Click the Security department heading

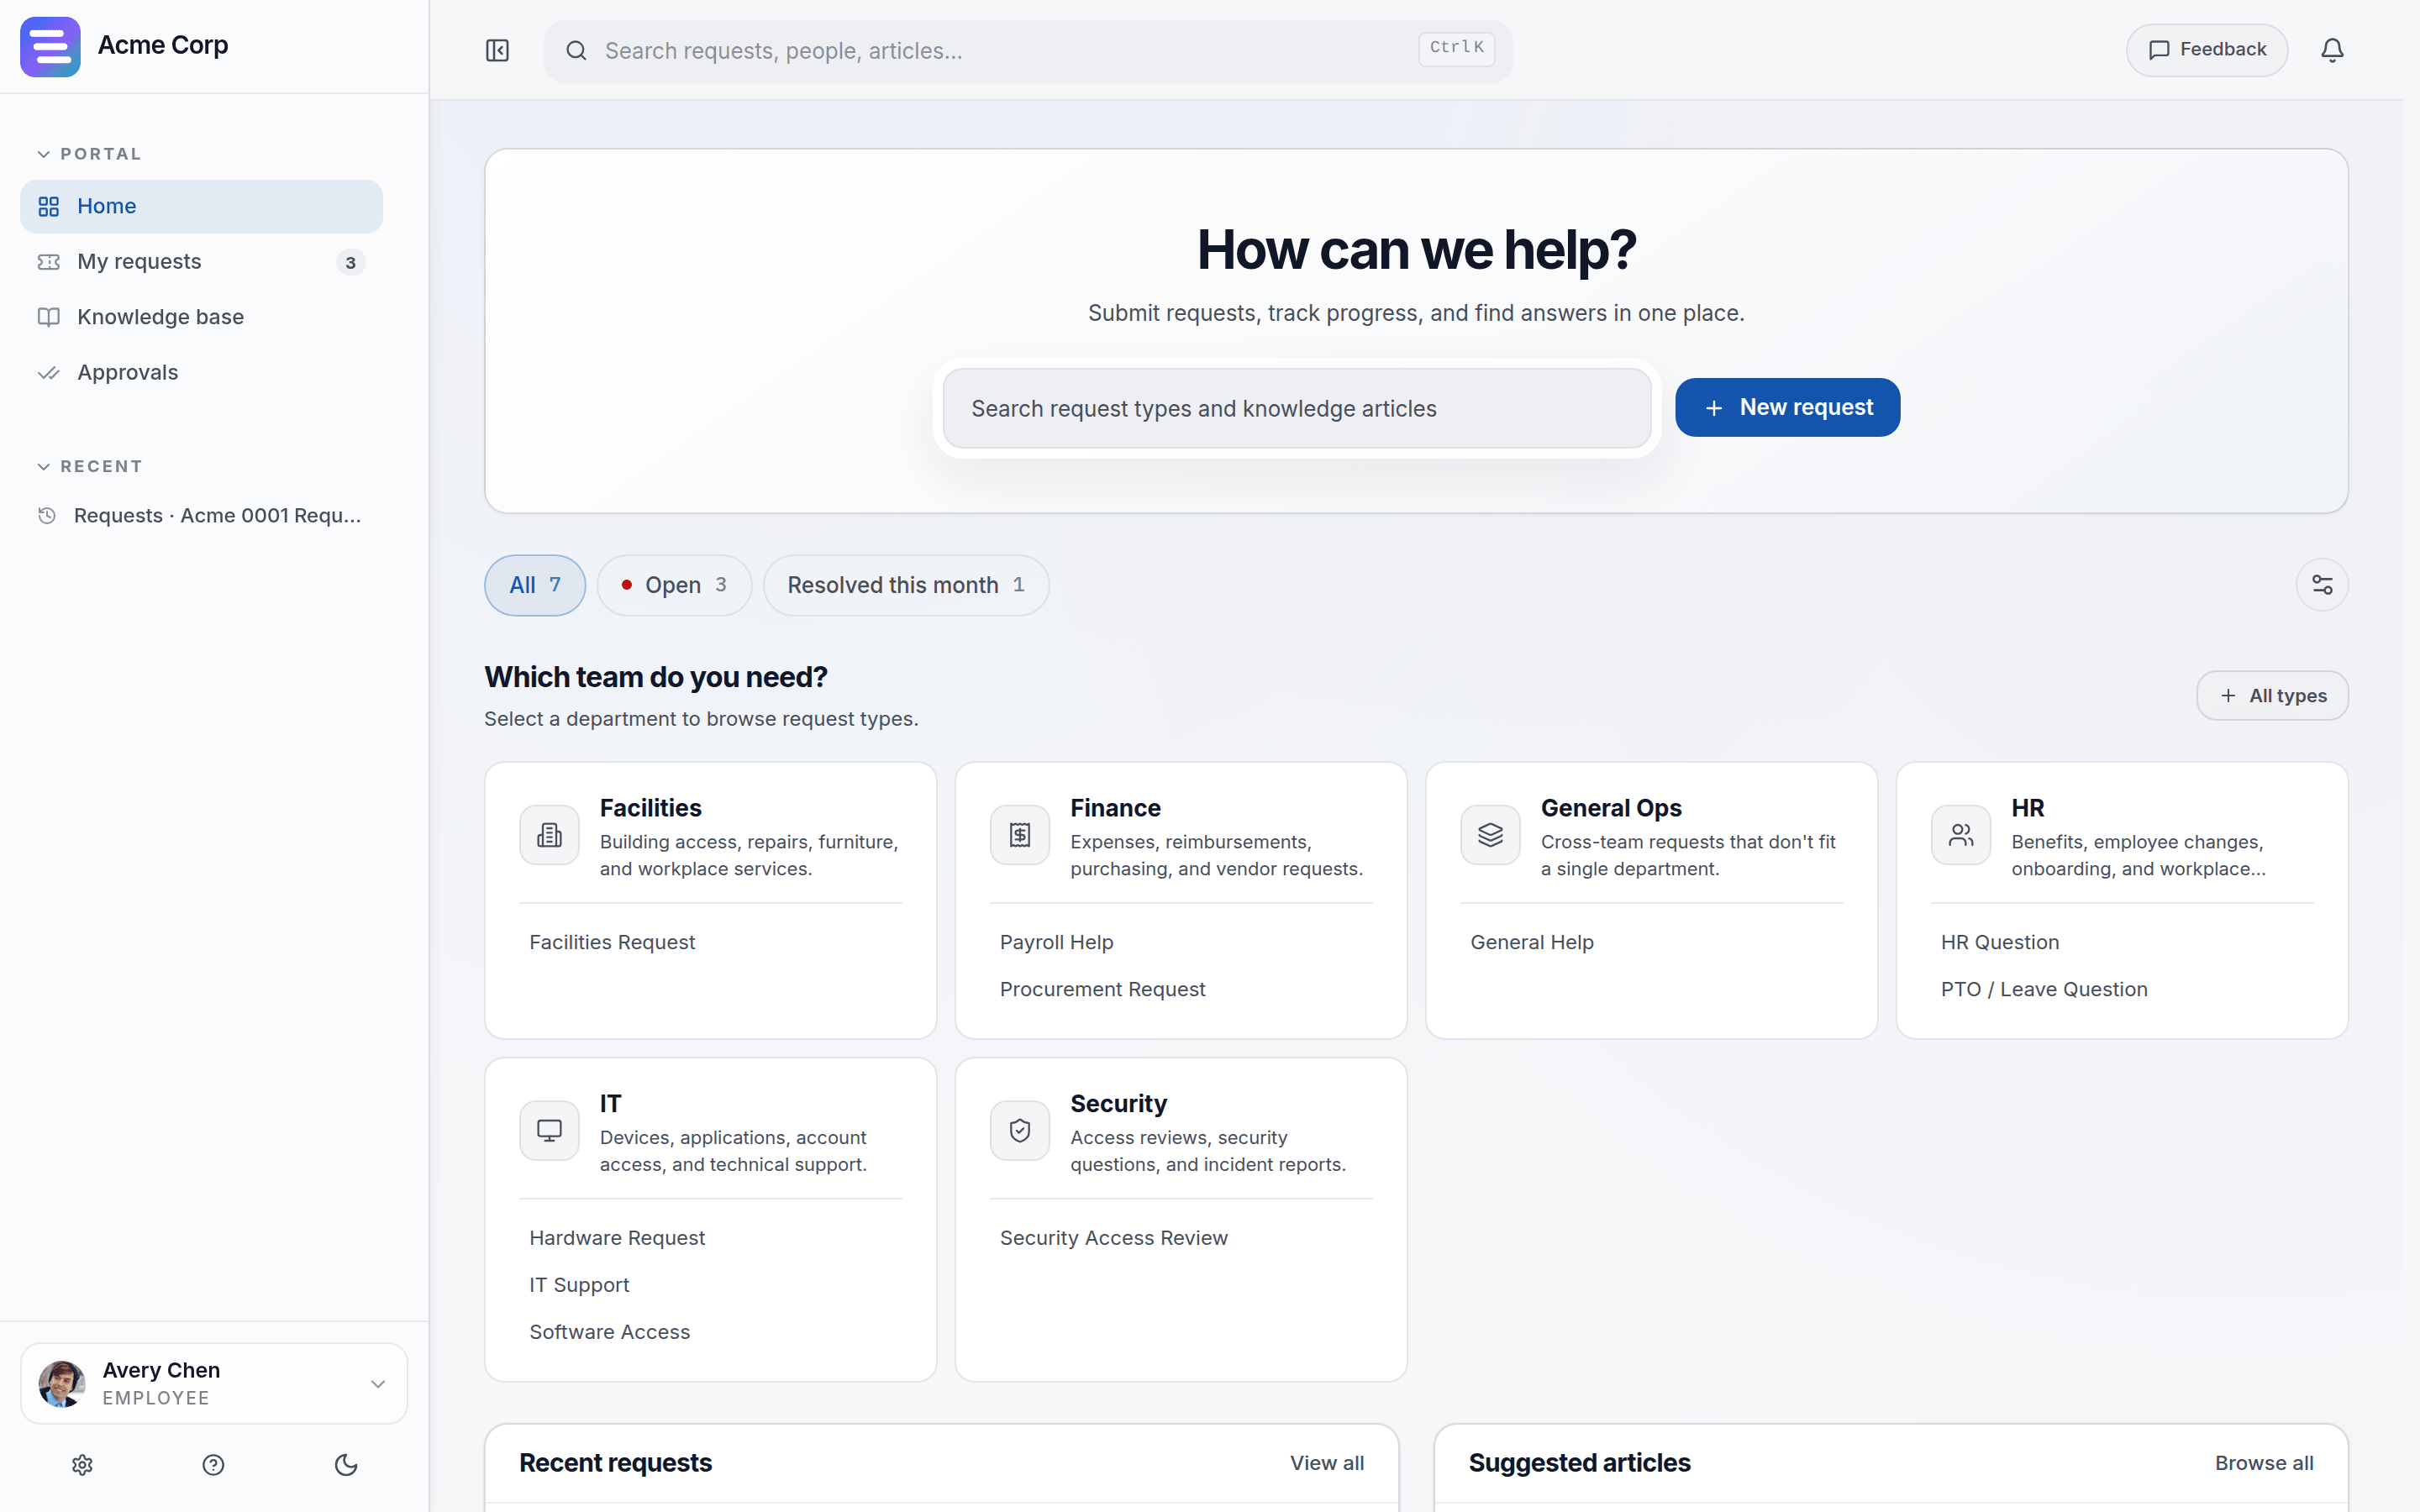click(1119, 1103)
